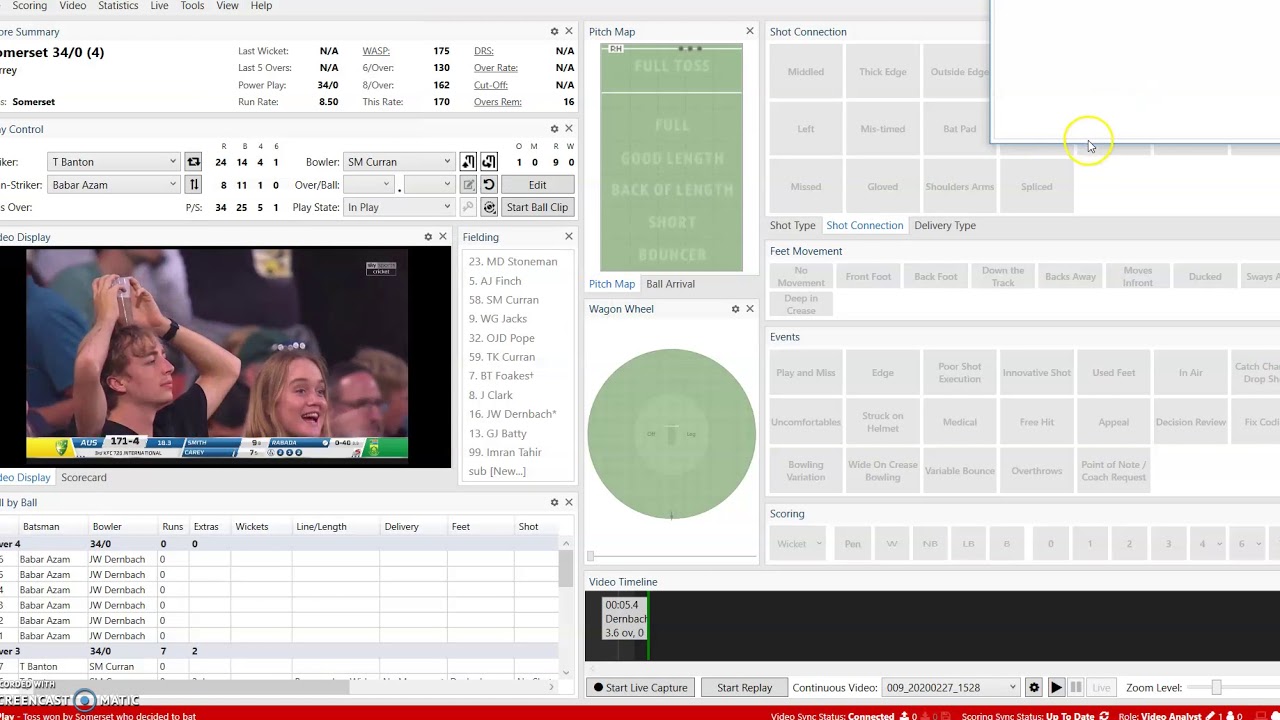This screenshot has height=720, width=1280.
Task: Close the Fielding panel
Action: click(569, 237)
